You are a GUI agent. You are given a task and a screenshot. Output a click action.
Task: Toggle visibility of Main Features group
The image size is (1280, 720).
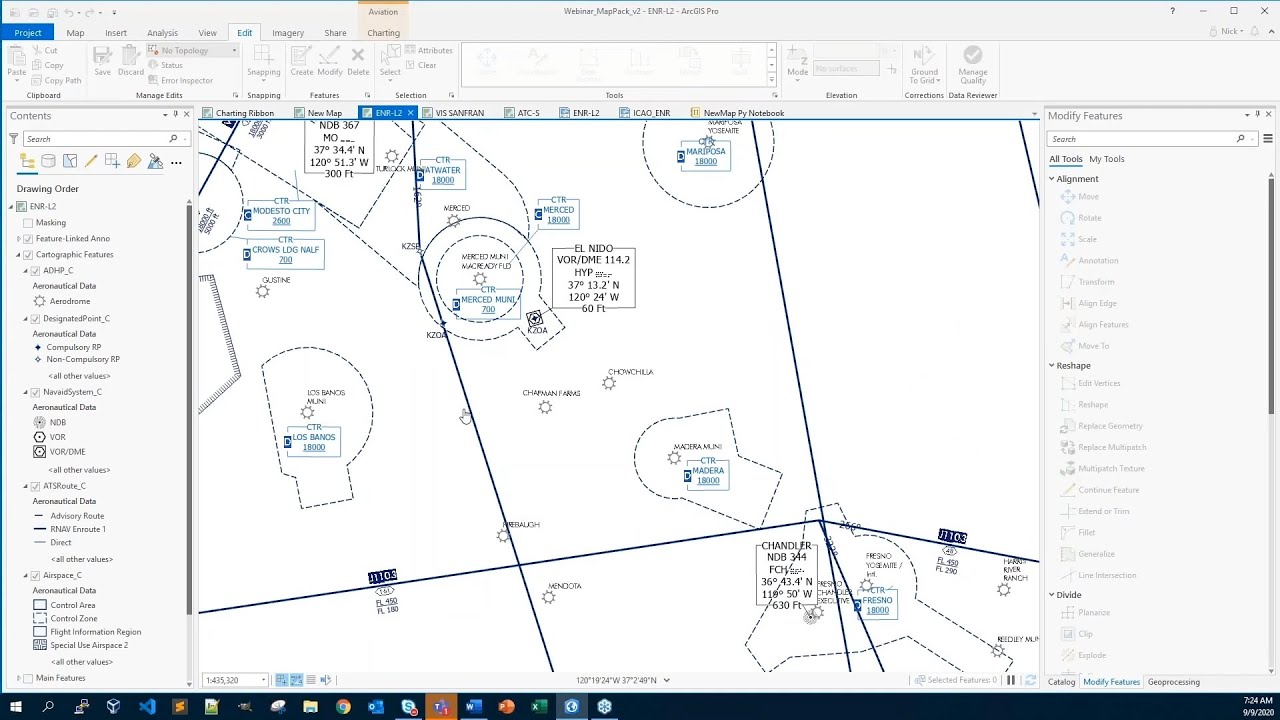click(x=28, y=678)
